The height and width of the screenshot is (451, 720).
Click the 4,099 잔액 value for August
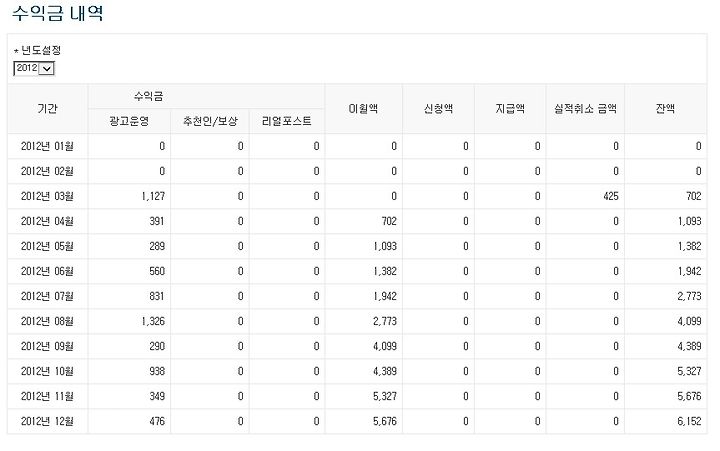point(689,321)
